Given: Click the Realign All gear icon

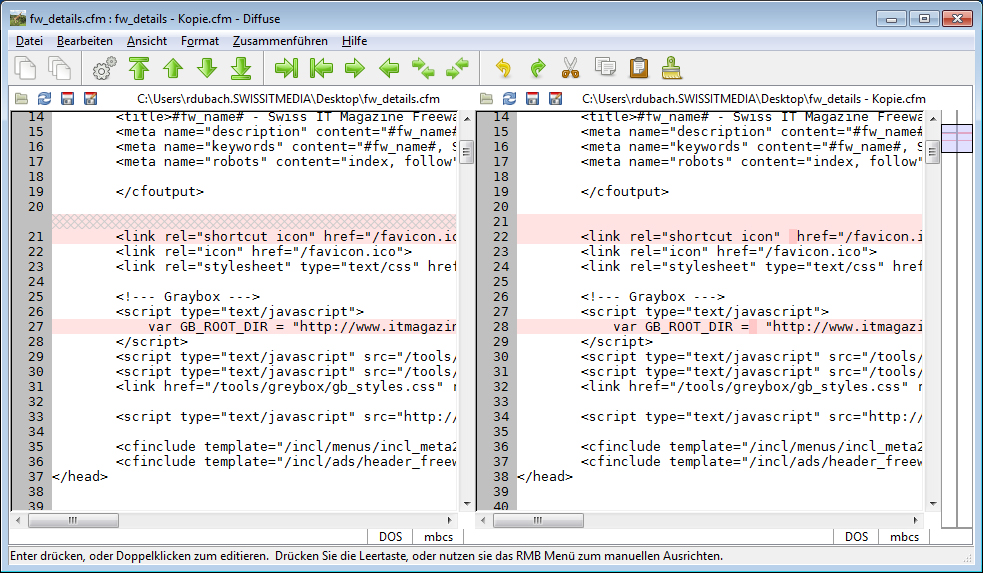Looking at the screenshot, I should (x=105, y=68).
